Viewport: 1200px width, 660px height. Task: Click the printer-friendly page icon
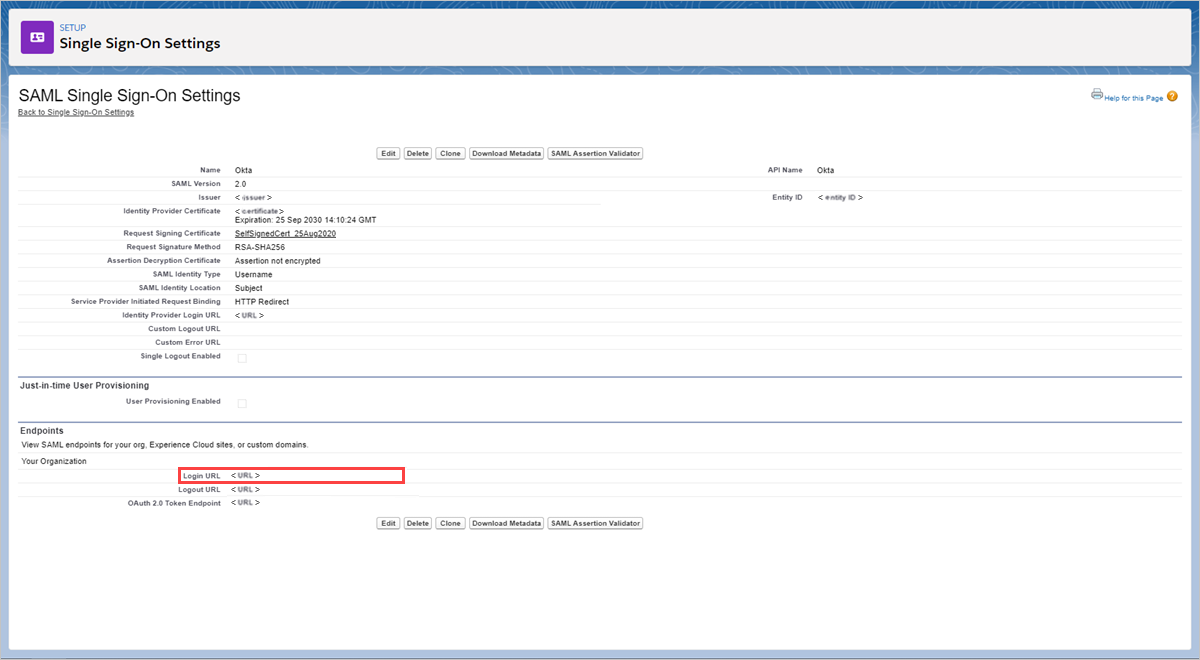pos(1098,93)
